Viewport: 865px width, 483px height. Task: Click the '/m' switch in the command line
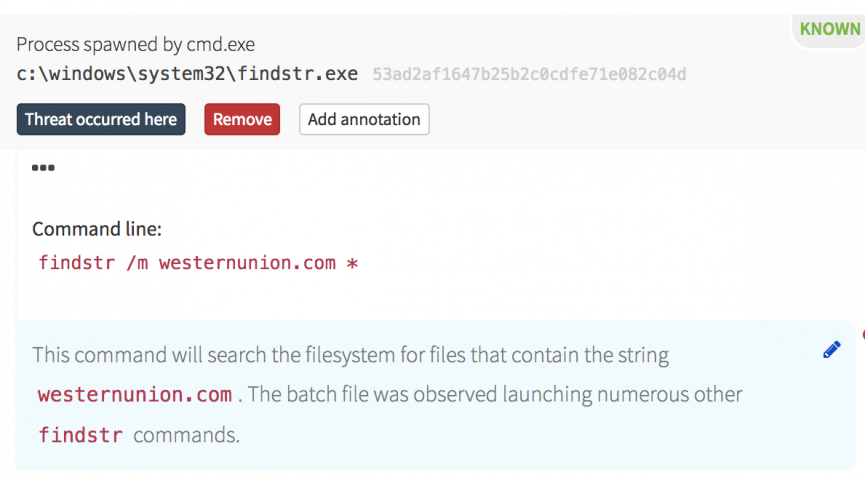coord(137,263)
